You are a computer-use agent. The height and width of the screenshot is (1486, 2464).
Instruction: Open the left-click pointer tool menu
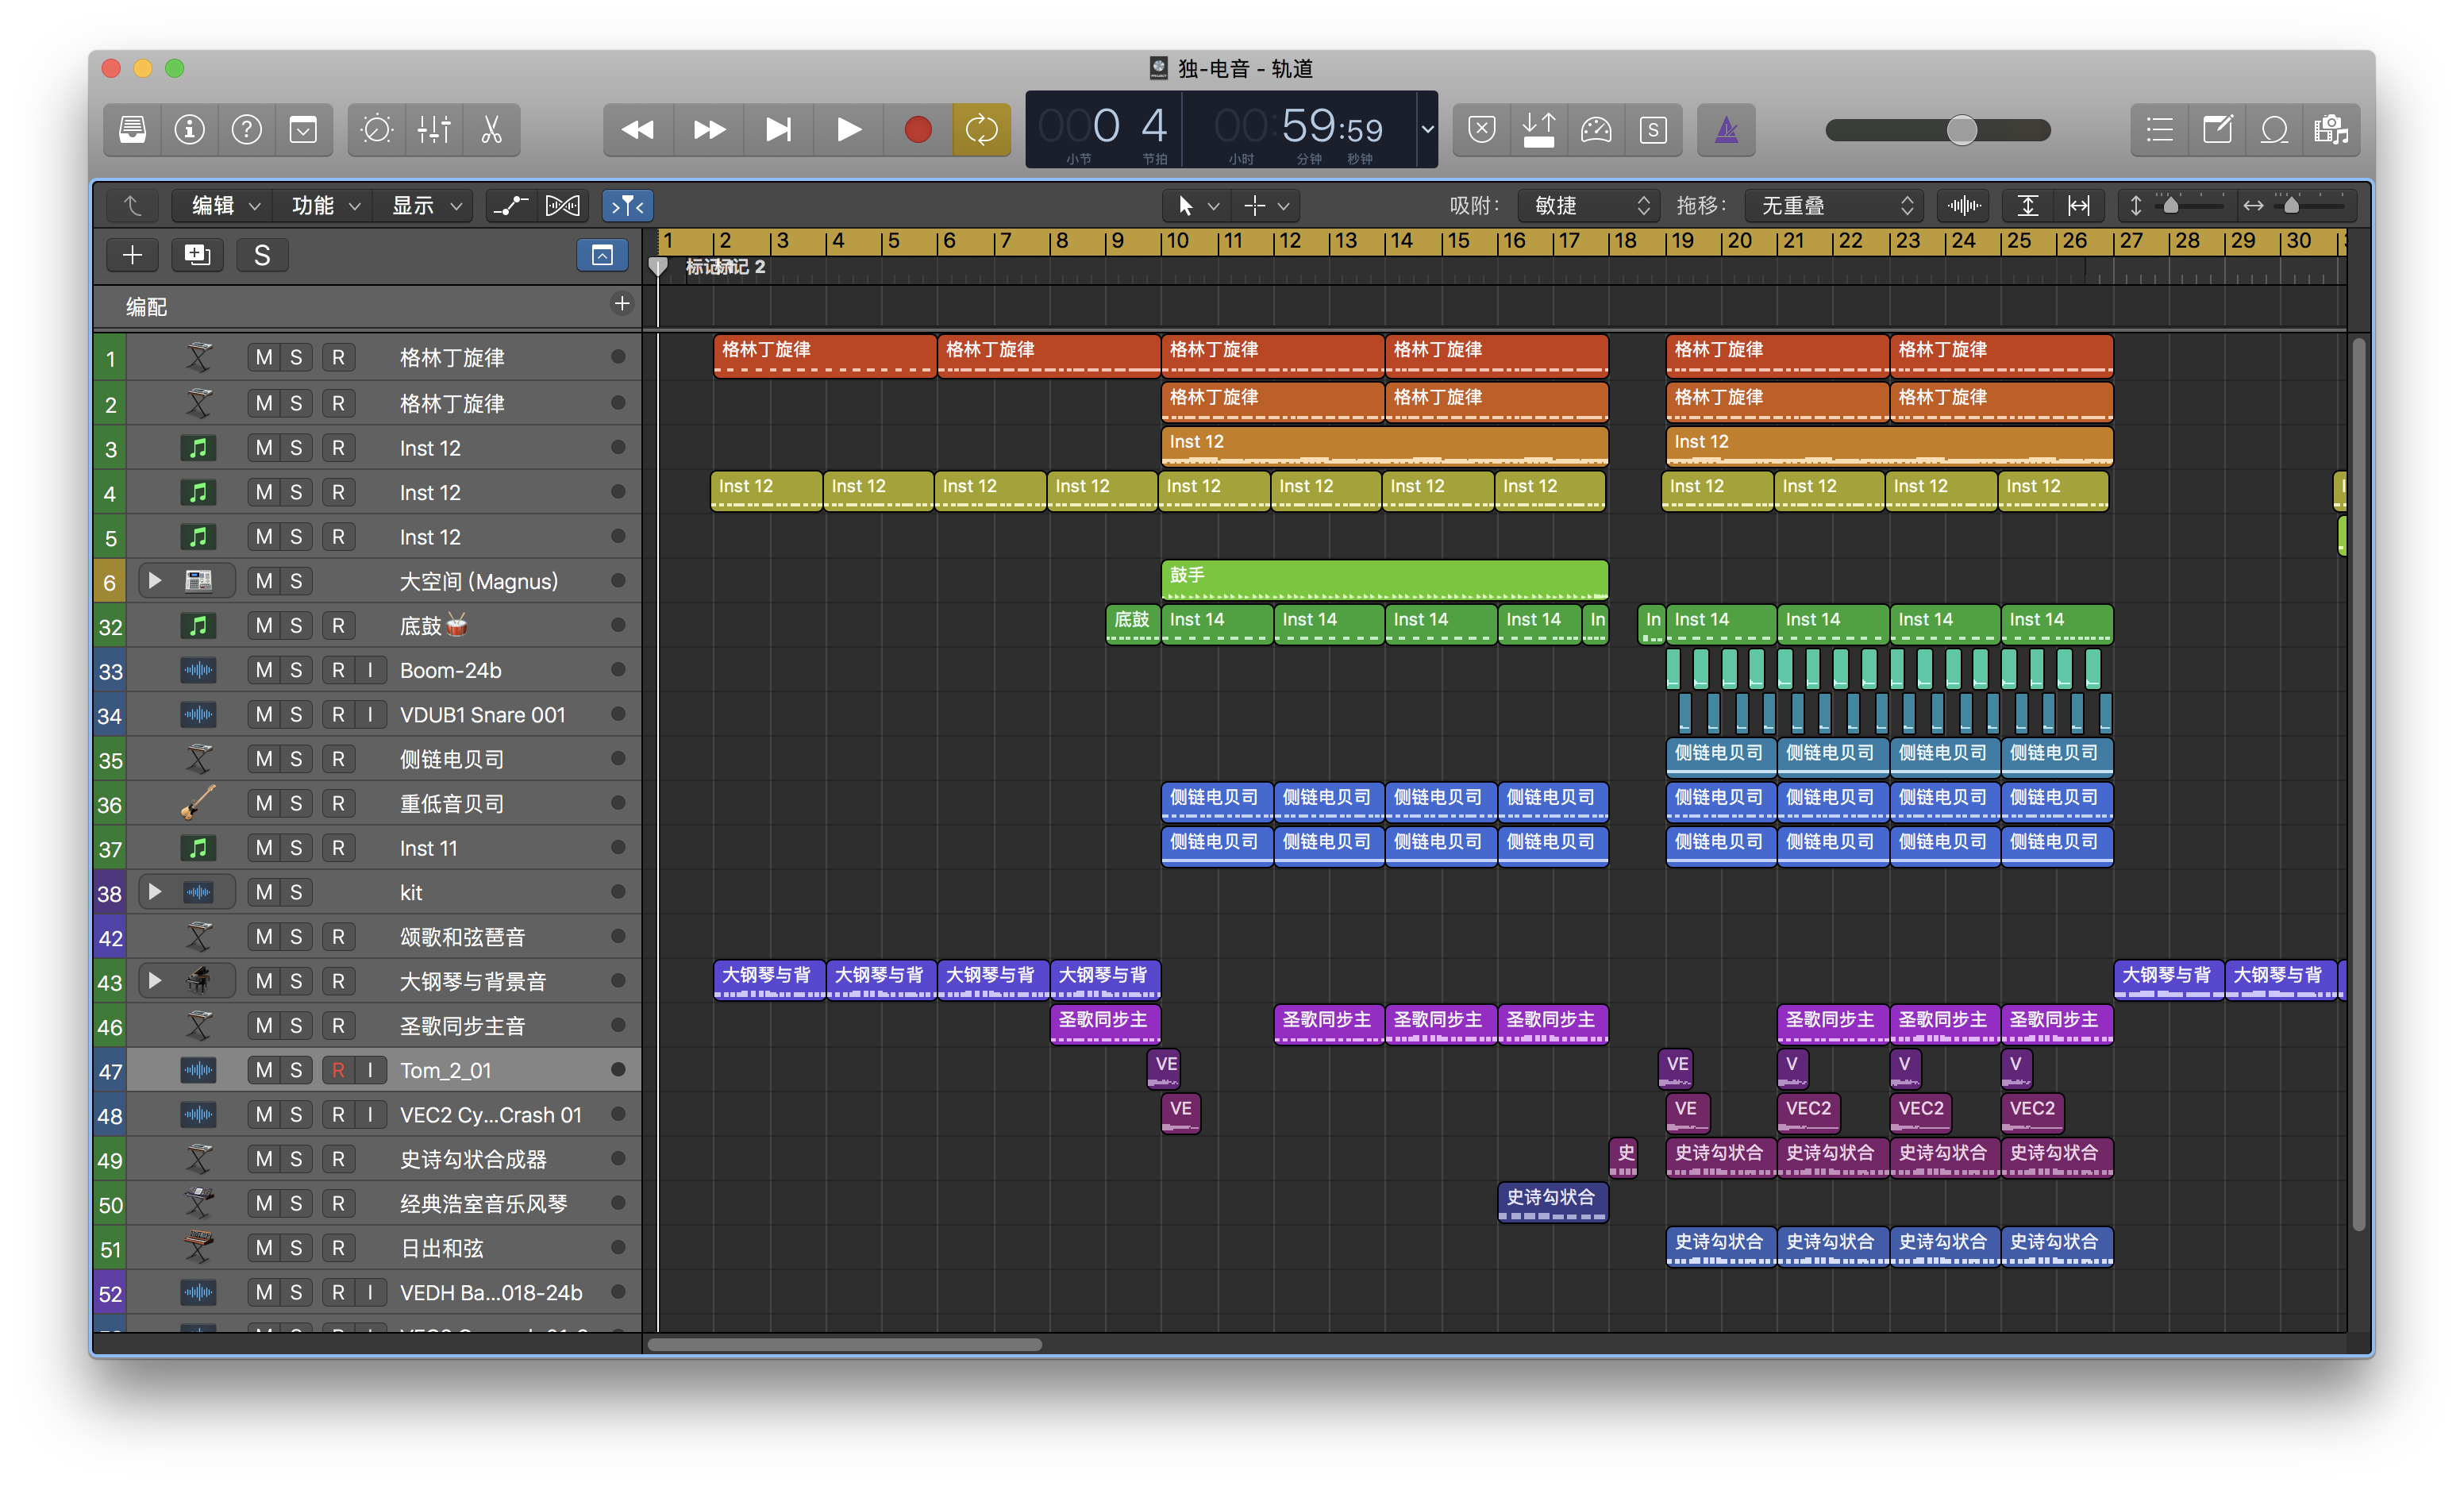1197,206
